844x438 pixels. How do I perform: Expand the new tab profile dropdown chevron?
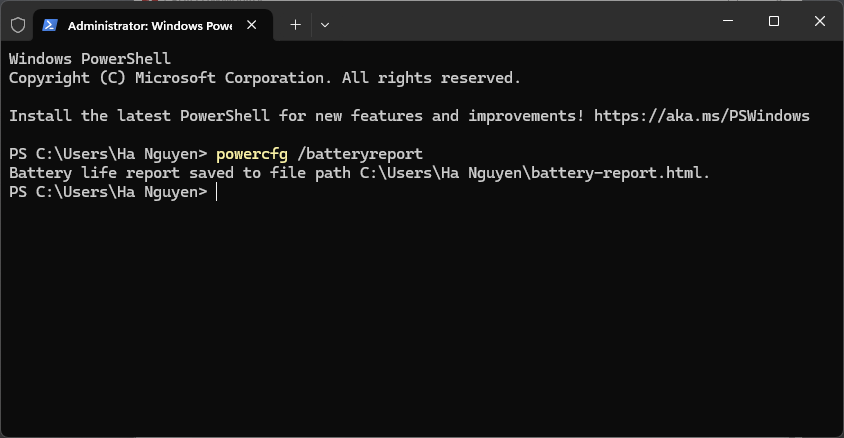325,24
